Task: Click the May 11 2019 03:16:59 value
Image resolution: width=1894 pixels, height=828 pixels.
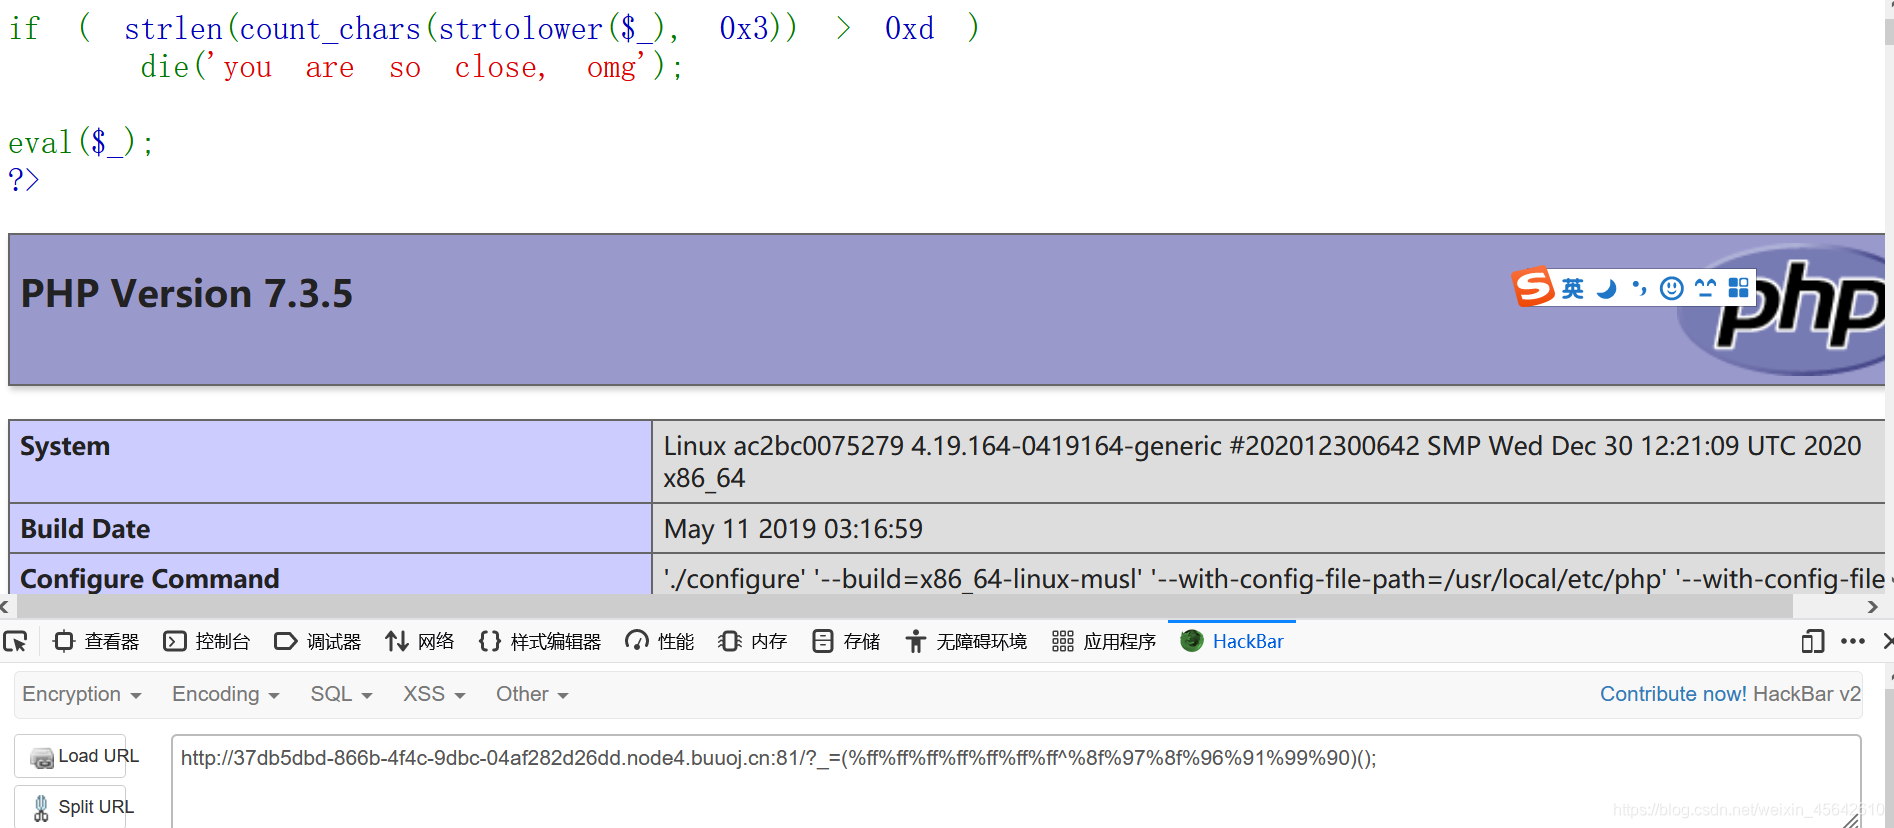Action: [x=793, y=529]
